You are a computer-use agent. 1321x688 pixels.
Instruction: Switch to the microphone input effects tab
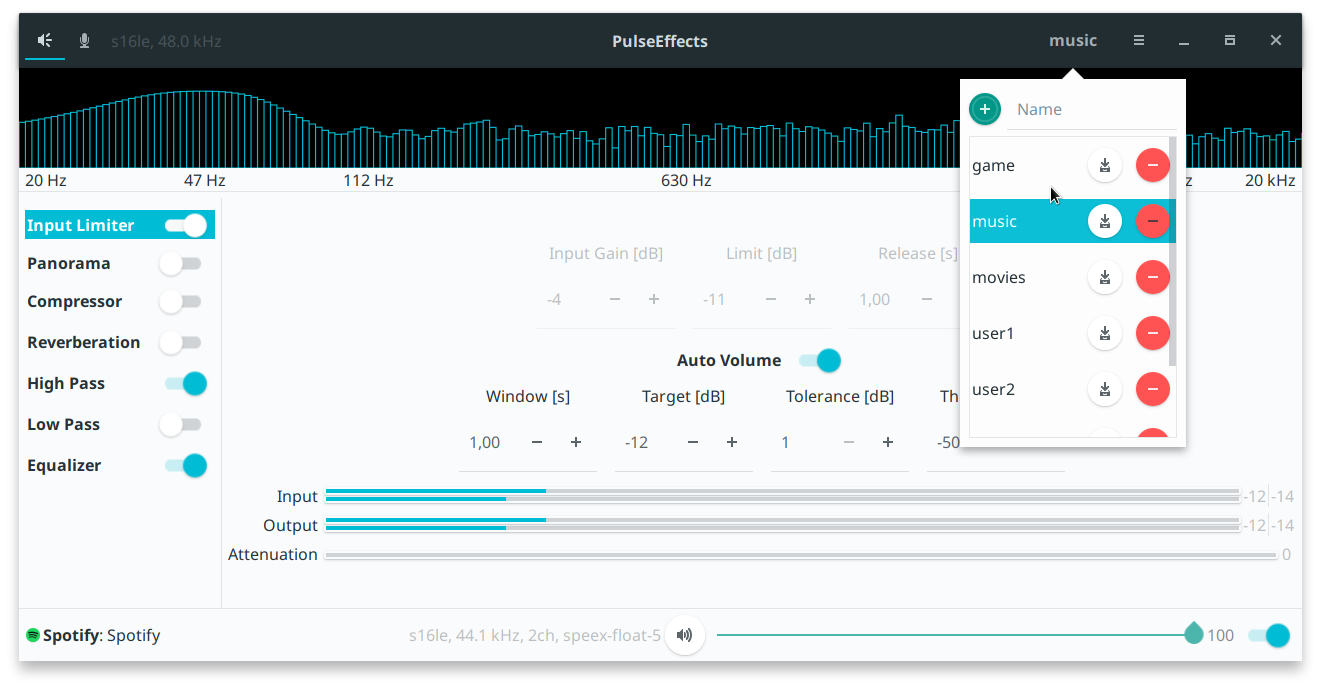pyautogui.click(x=85, y=41)
